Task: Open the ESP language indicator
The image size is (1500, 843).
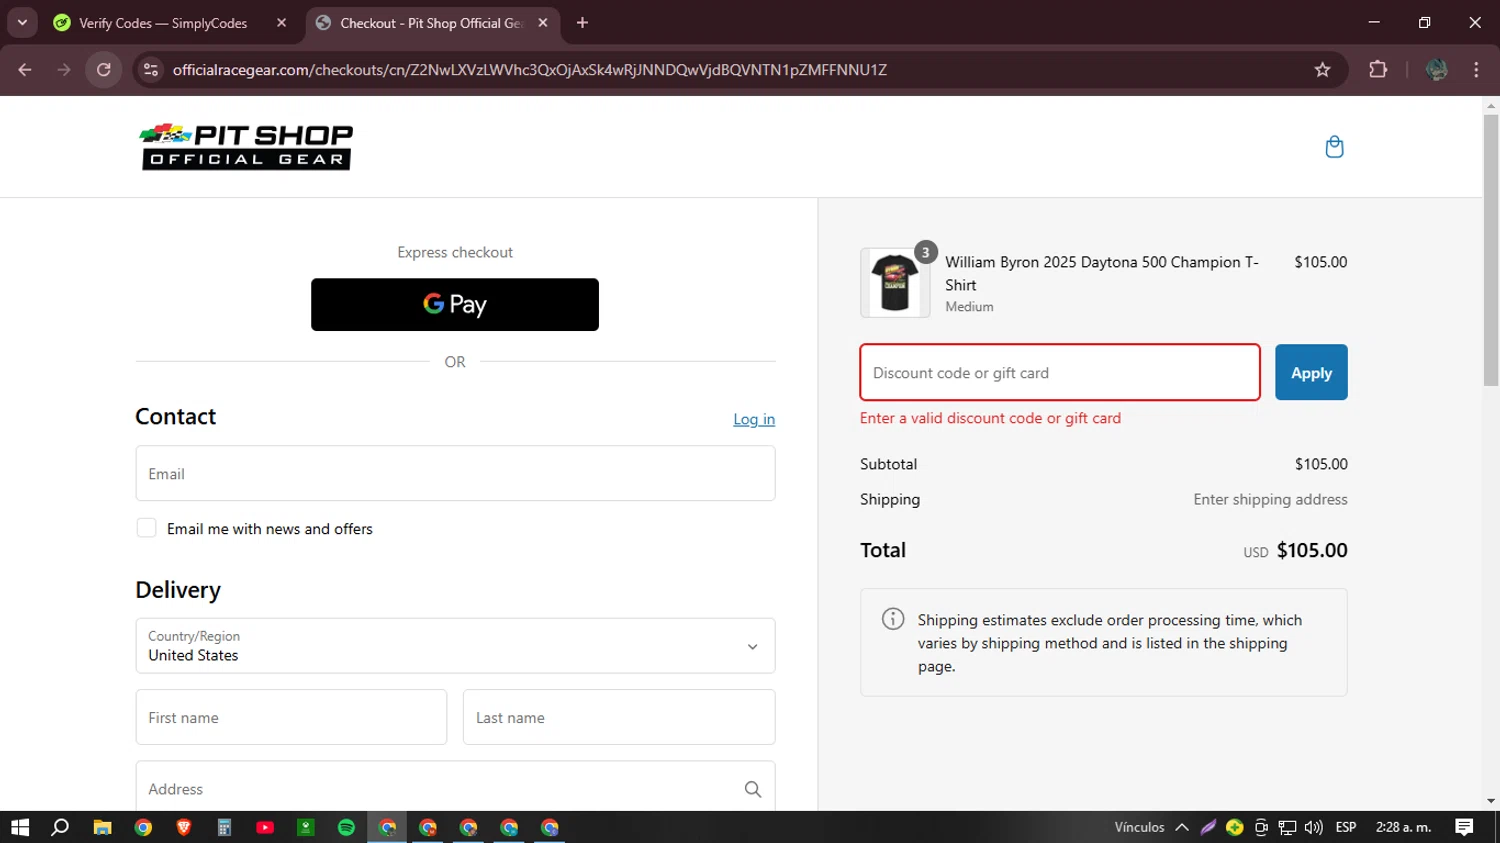Action: point(1346,827)
